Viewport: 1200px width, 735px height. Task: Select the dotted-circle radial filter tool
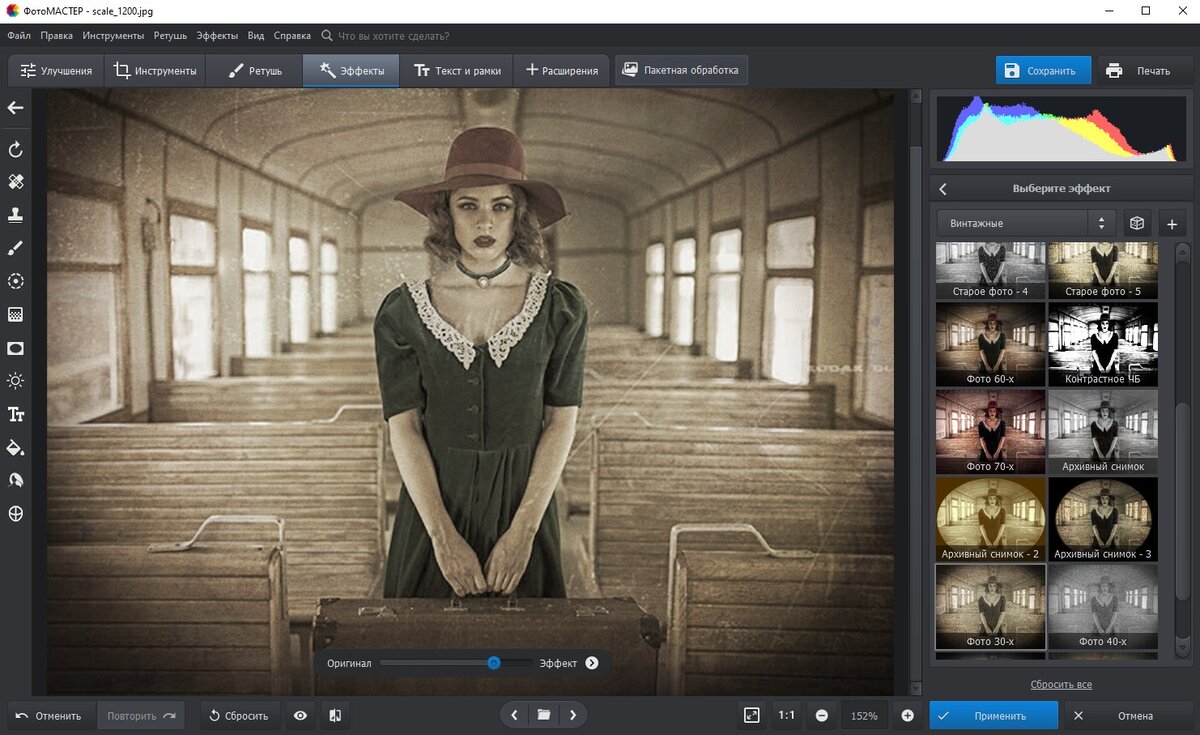pos(15,281)
